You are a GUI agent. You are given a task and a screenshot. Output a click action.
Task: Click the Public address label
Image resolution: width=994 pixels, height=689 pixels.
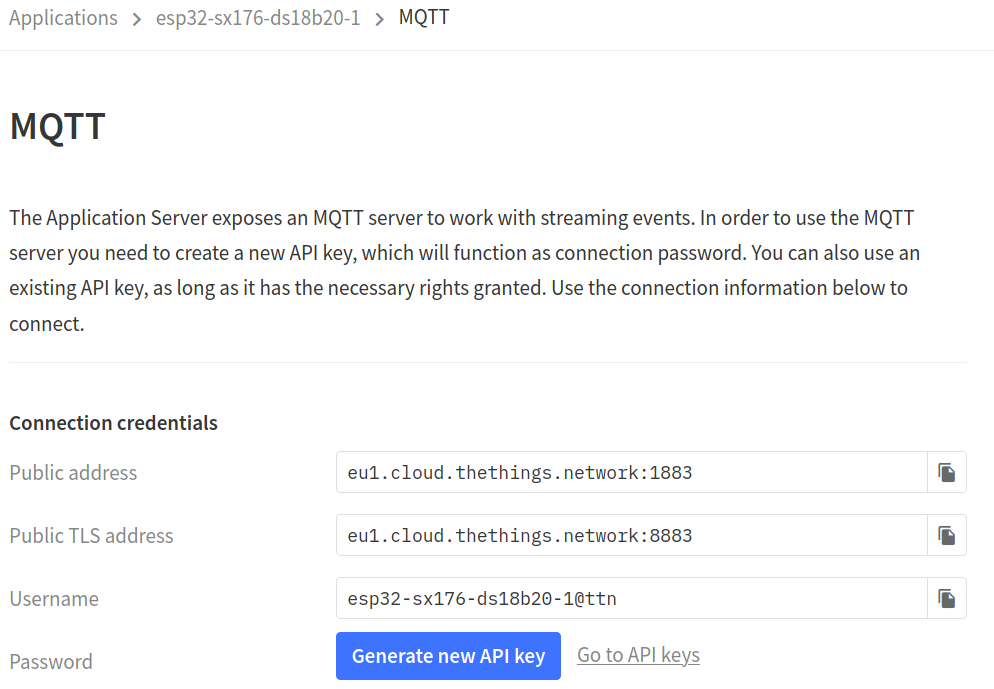(x=73, y=473)
